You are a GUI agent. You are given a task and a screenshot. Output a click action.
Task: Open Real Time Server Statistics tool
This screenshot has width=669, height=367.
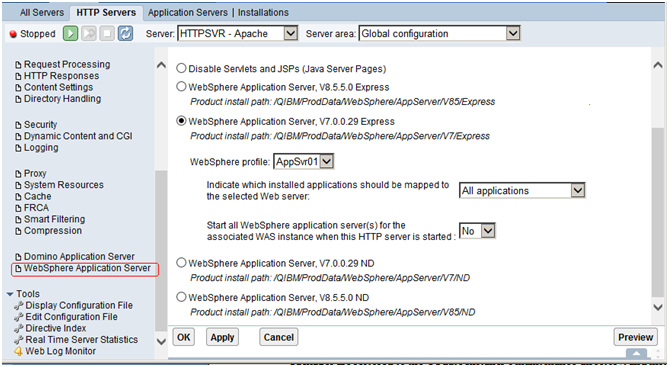[x=81, y=340]
